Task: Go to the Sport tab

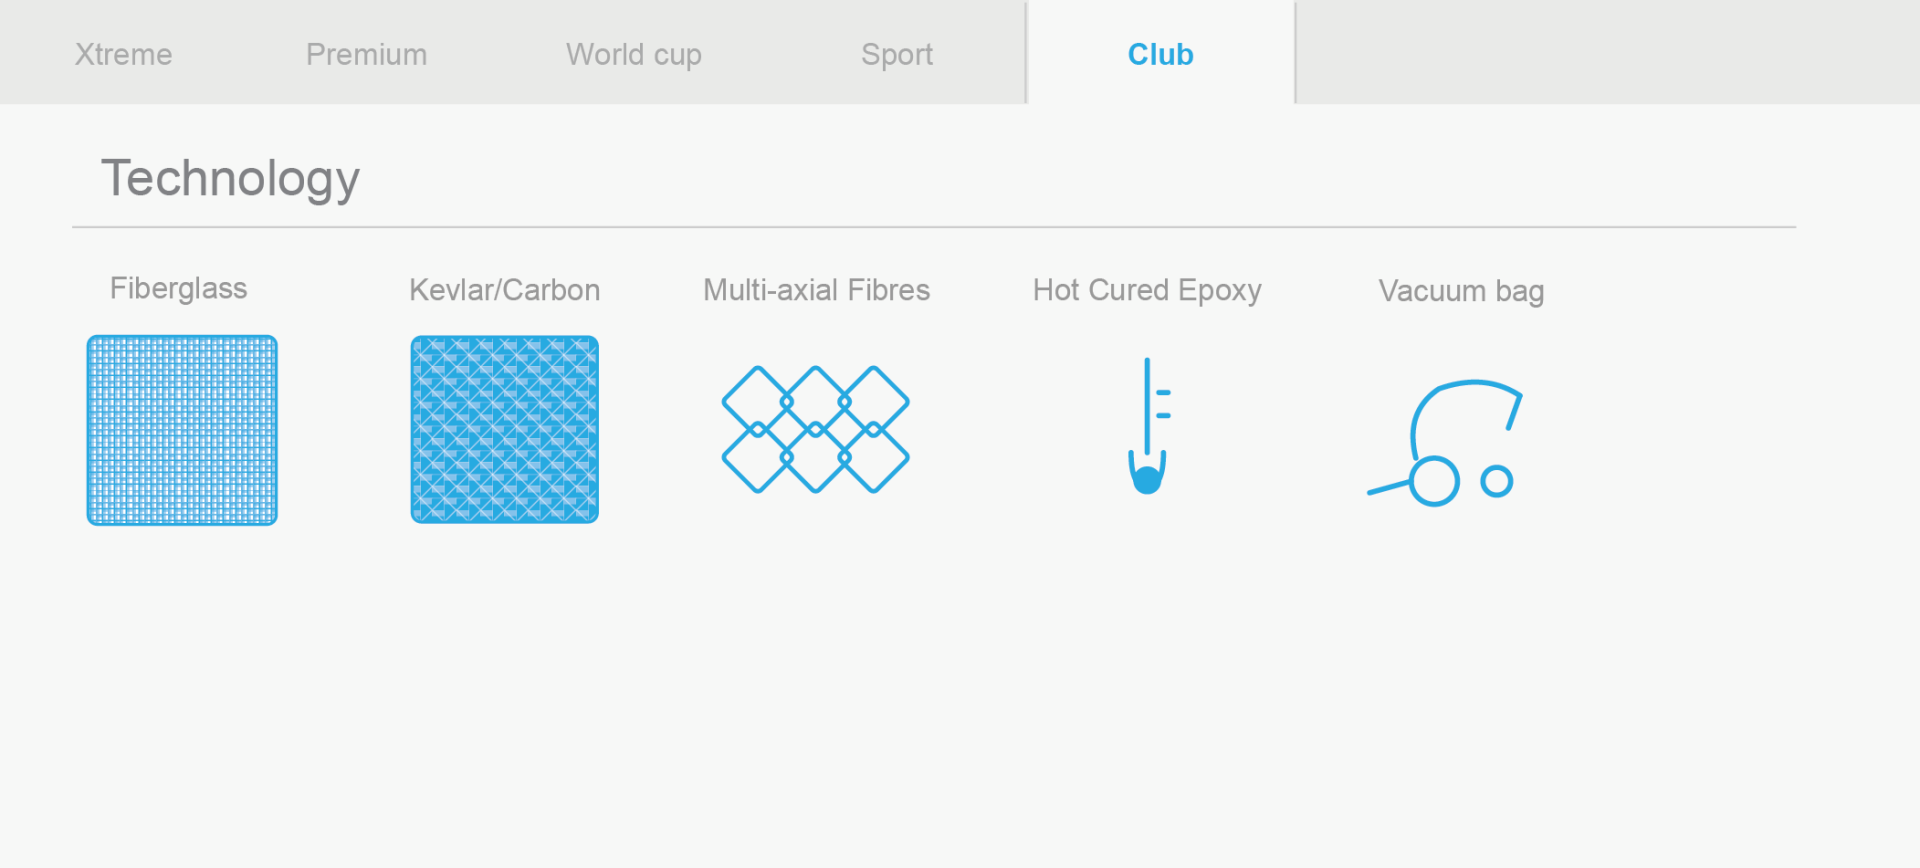Action: pos(897,54)
